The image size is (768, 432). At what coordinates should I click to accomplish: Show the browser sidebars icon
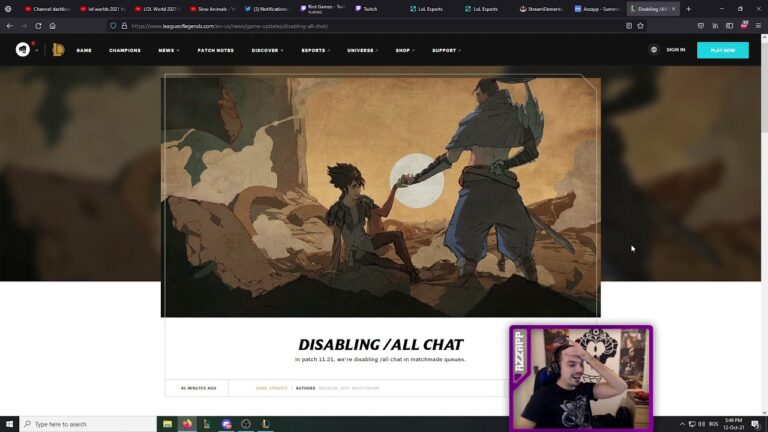pyautogui.click(x=729, y=26)
